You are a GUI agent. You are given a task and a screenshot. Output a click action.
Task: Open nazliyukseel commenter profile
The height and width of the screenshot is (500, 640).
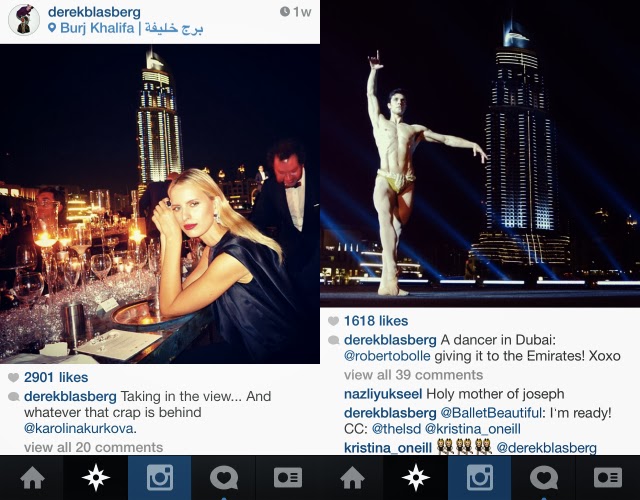coord(383,394)
